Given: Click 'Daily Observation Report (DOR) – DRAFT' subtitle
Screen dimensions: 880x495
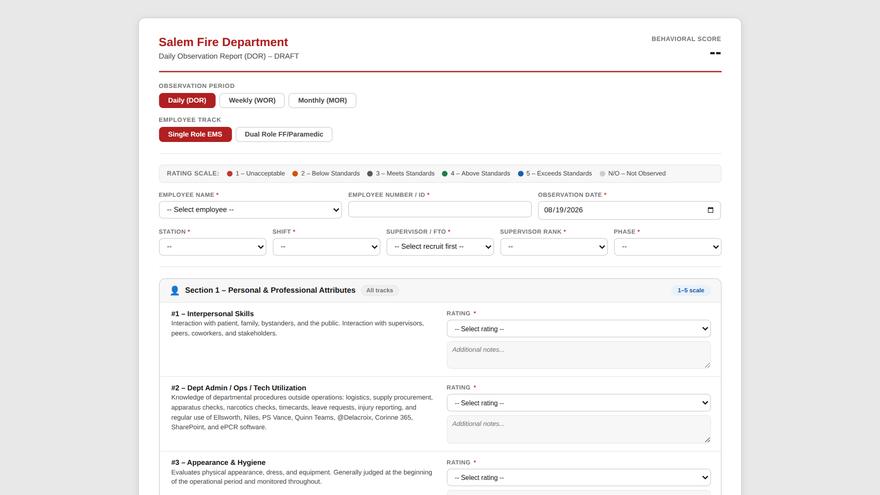Looking at the screenshot, I should (228, 56).
